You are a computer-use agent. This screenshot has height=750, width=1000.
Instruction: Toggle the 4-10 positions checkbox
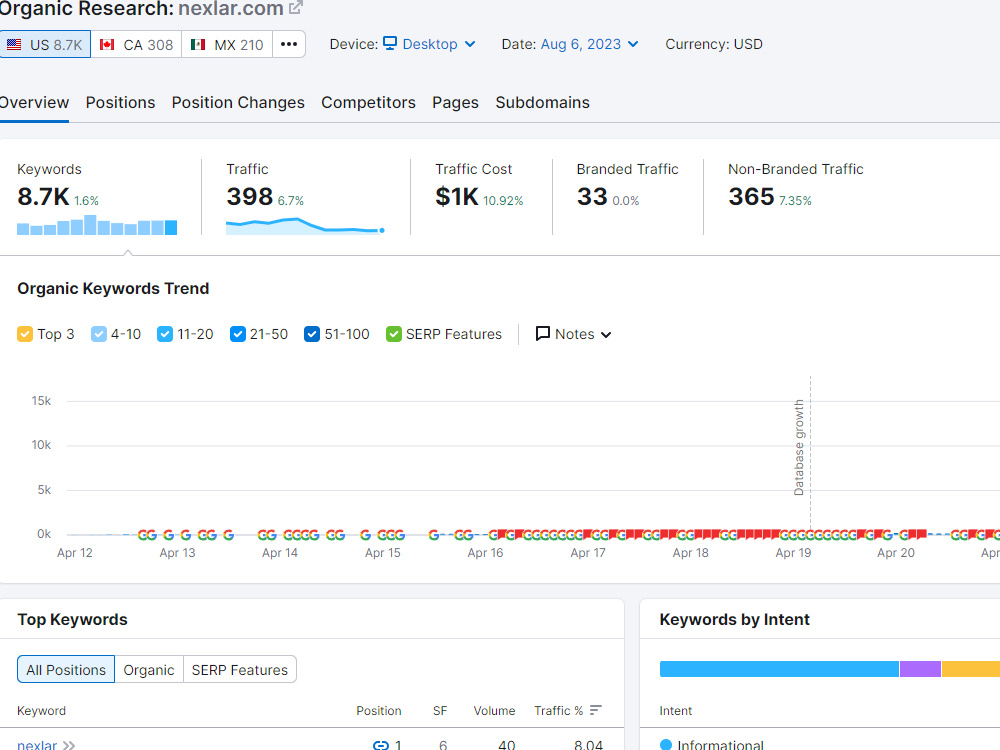coord(99,334)
